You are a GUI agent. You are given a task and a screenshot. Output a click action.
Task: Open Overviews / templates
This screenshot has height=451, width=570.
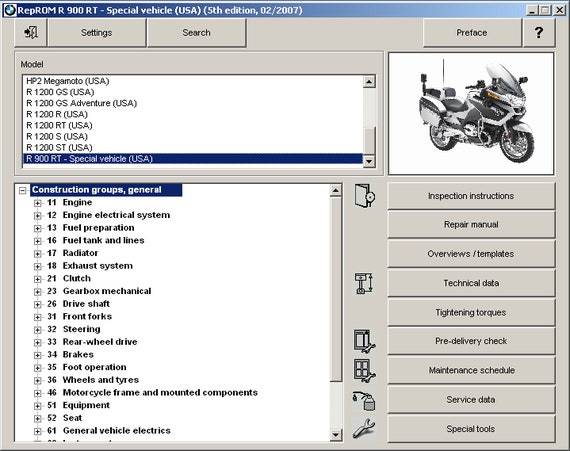[x=471, y=254]
